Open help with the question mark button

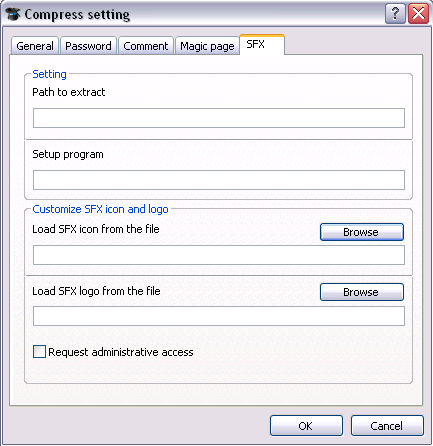pos(395,14)
